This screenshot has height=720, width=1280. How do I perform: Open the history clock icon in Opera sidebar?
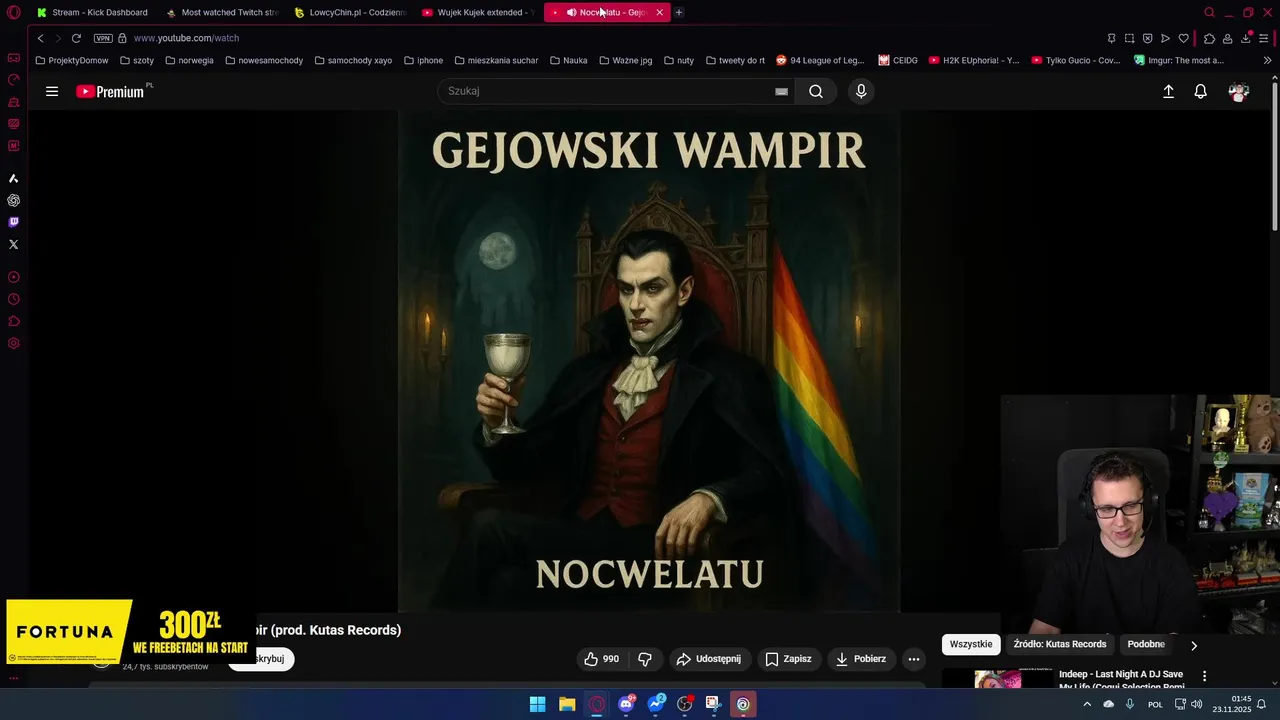tap(13, 300)
